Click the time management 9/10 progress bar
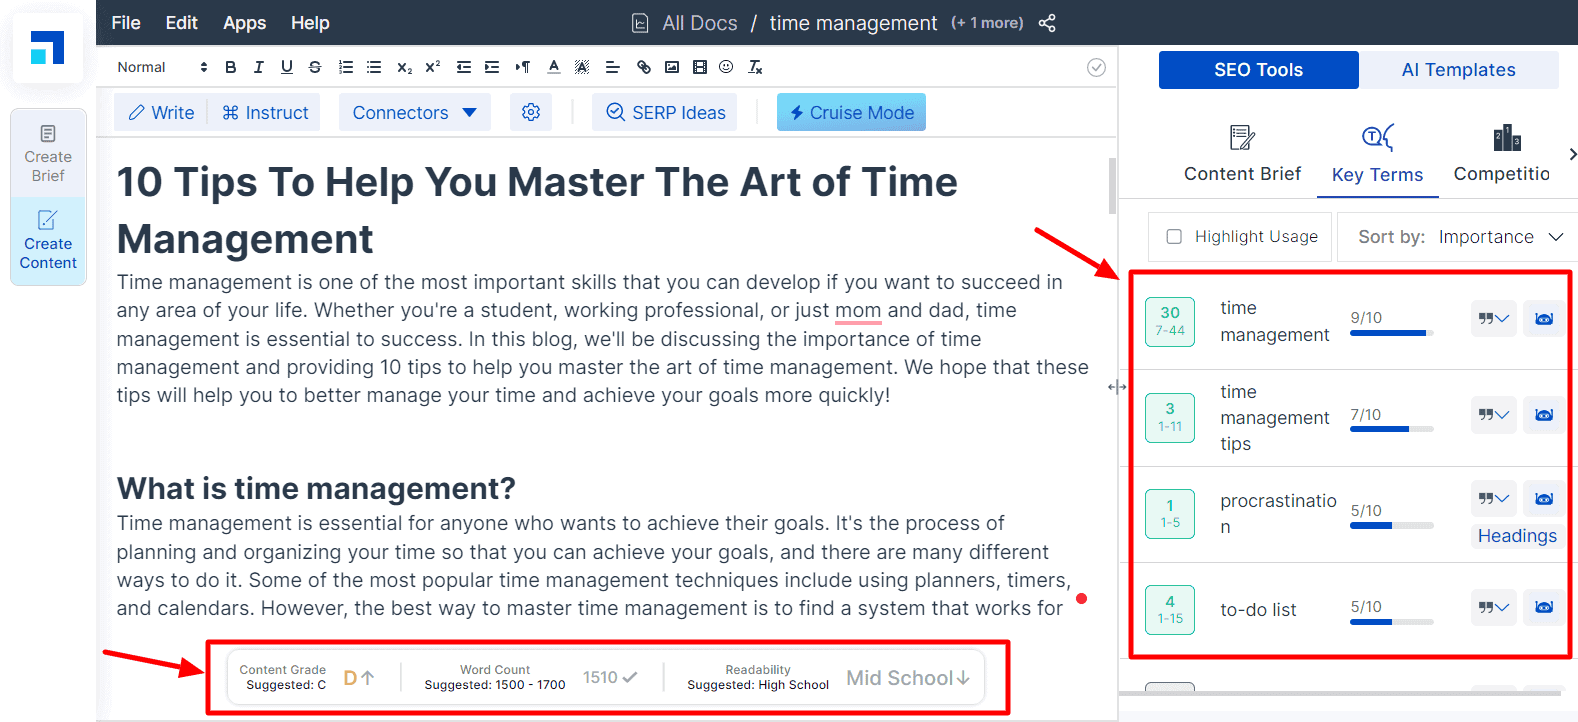The width and height of the screenshot is (1578, 722). 1391,333
